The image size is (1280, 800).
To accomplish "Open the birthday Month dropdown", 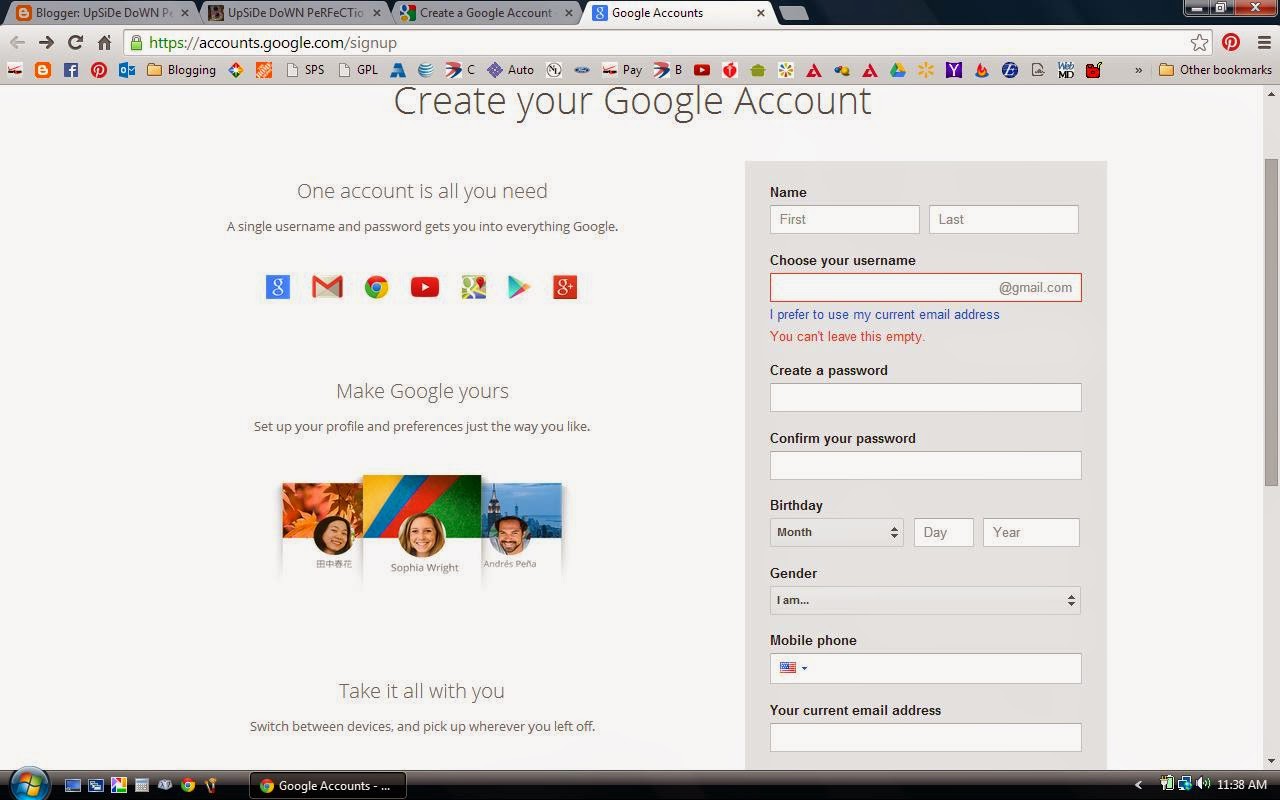I will click(836, 532).
